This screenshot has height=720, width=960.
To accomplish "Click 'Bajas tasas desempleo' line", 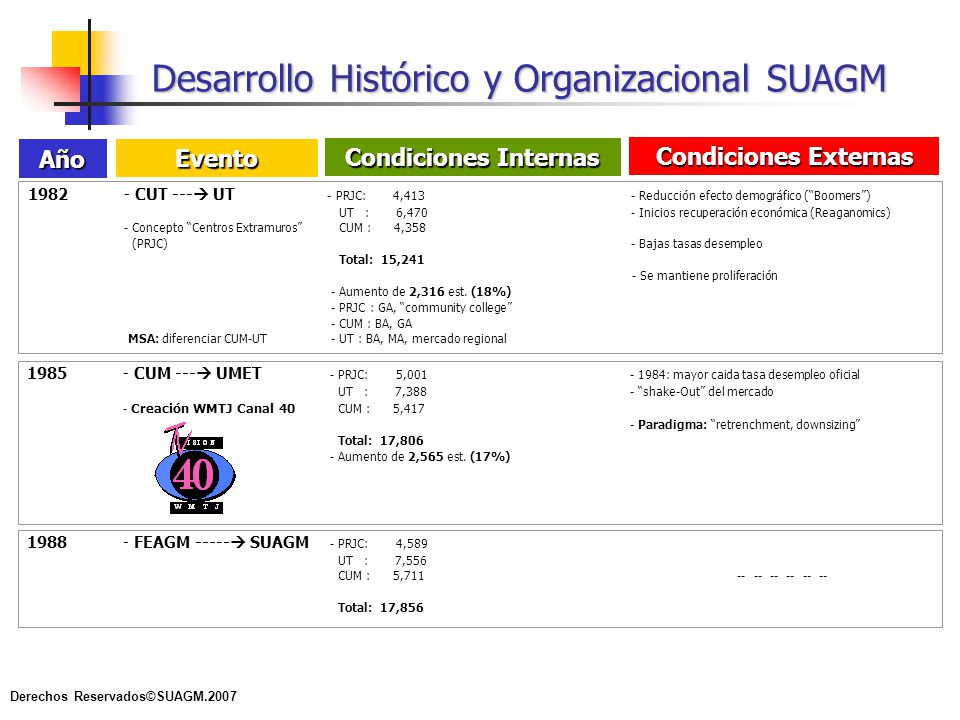I will 697,244.
